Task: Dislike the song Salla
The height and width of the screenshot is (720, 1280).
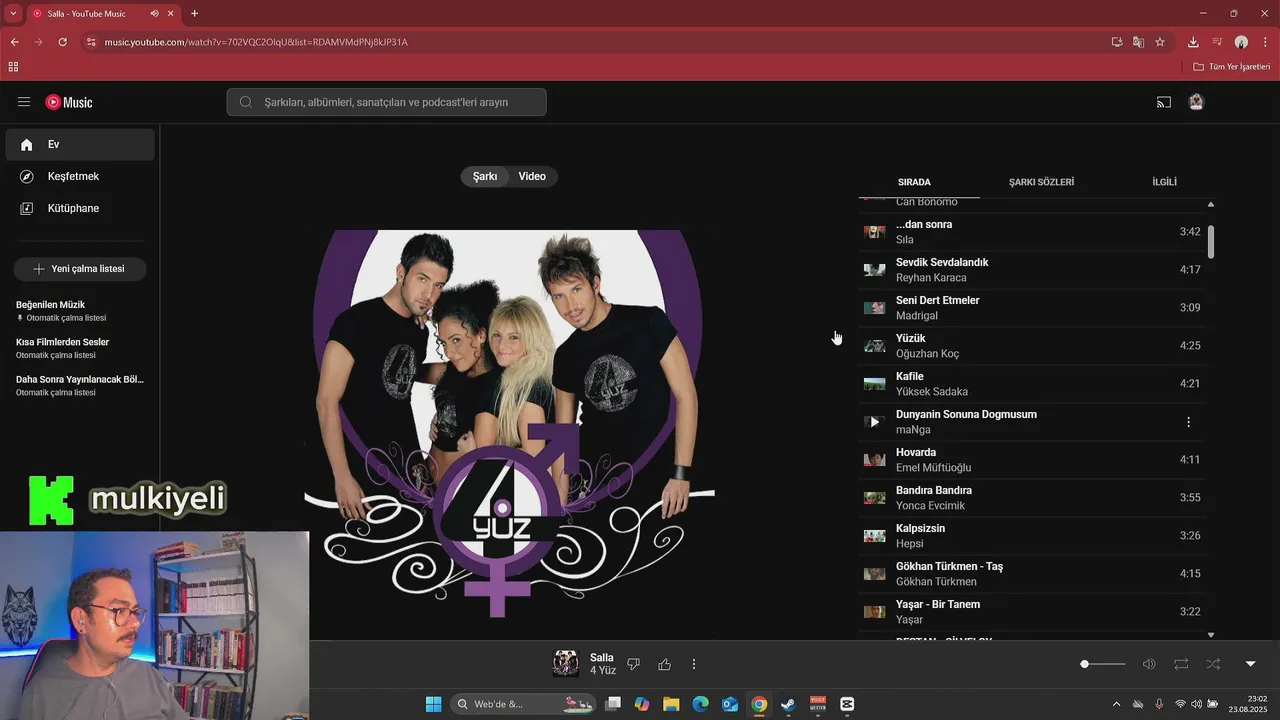Action: point(633,664)
